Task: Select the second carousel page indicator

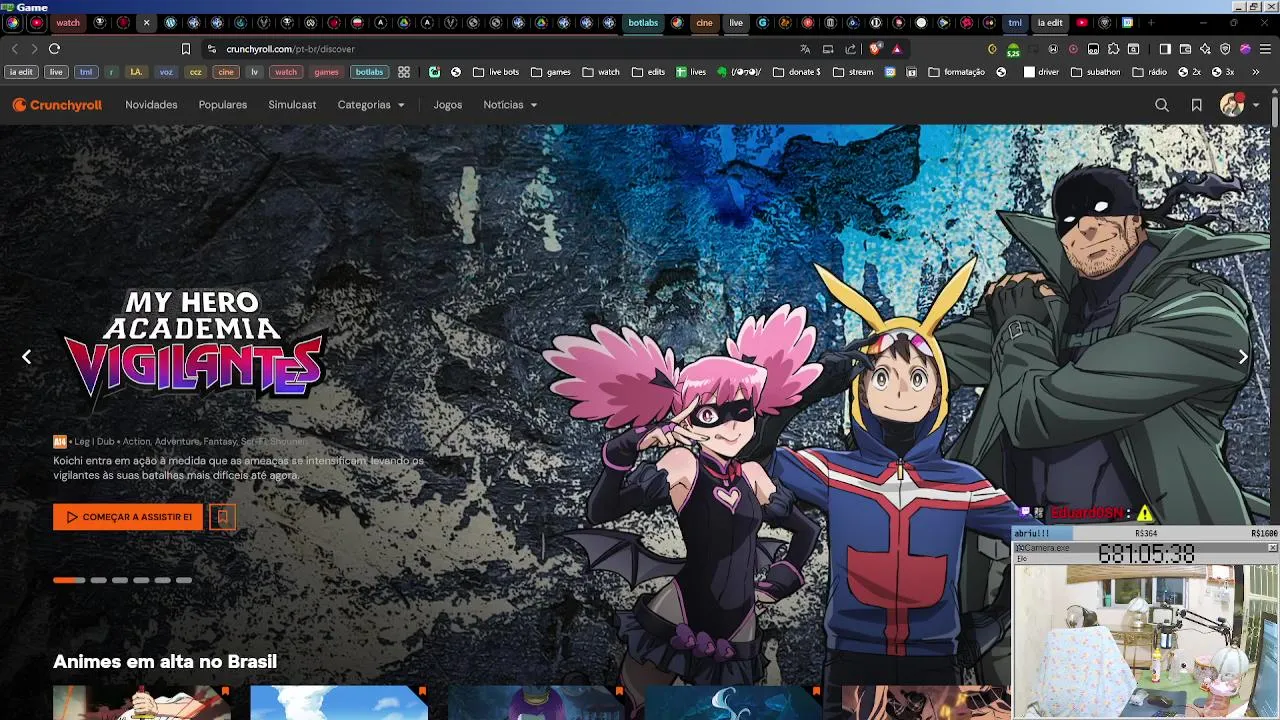Action: [x=98, y=580]
